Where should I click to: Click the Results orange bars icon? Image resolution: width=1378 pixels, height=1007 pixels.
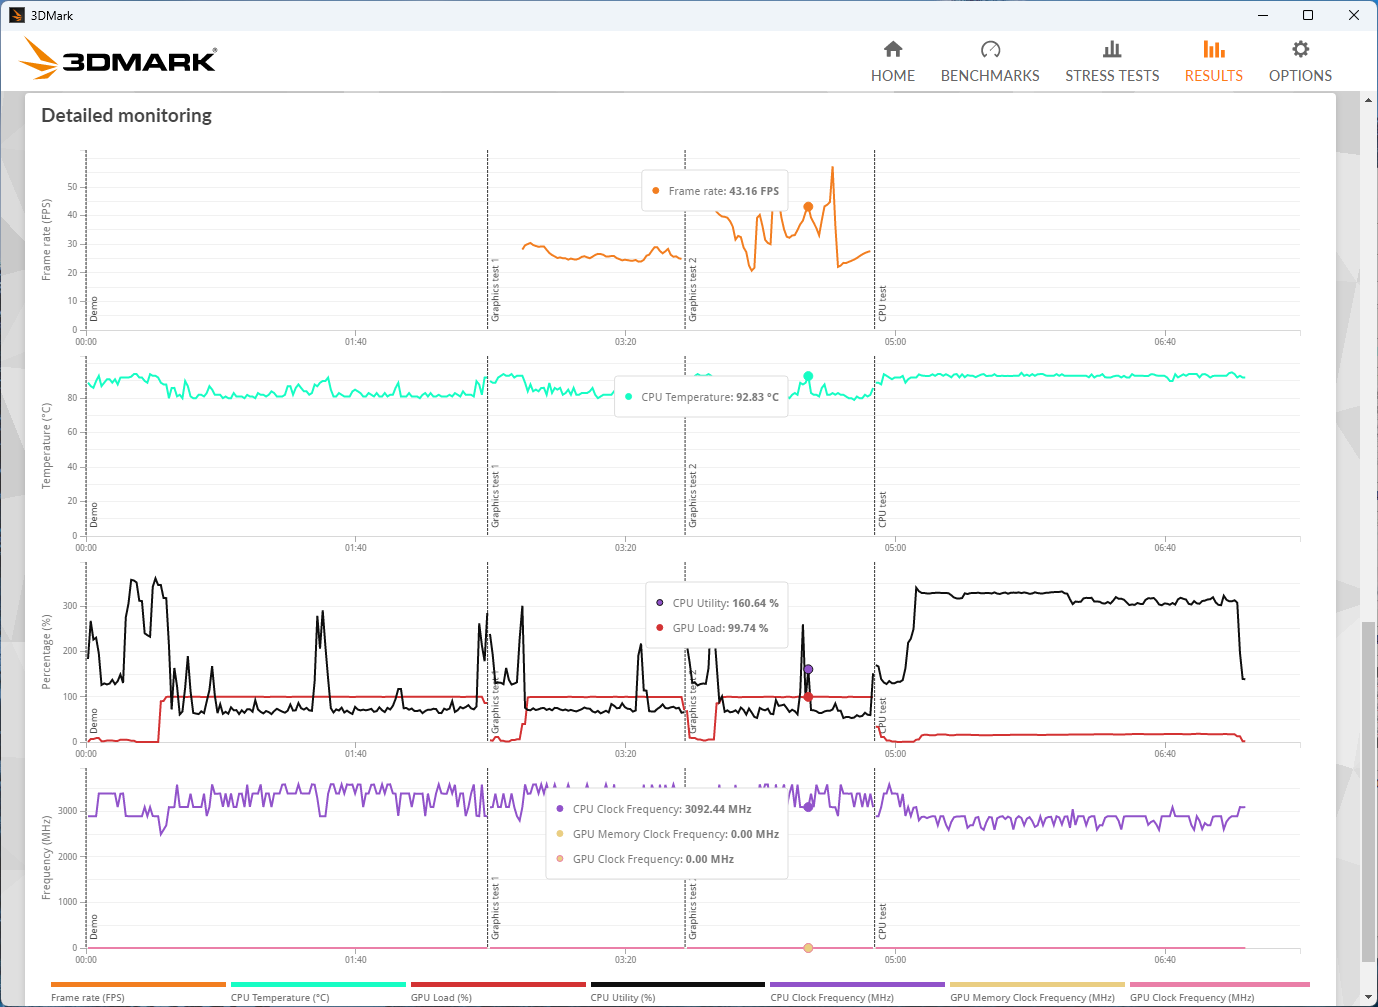(x=1213, y=49)
